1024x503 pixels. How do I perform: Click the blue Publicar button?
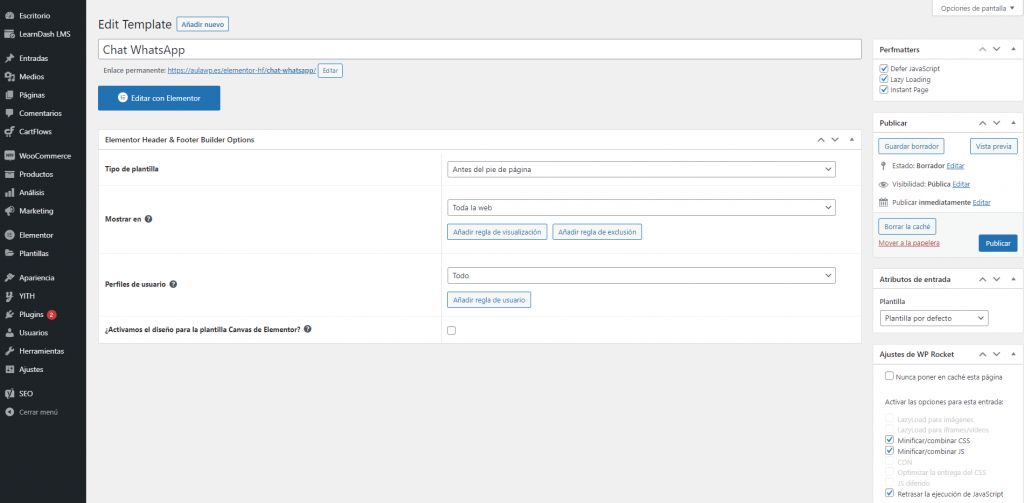tap(998, 243)
